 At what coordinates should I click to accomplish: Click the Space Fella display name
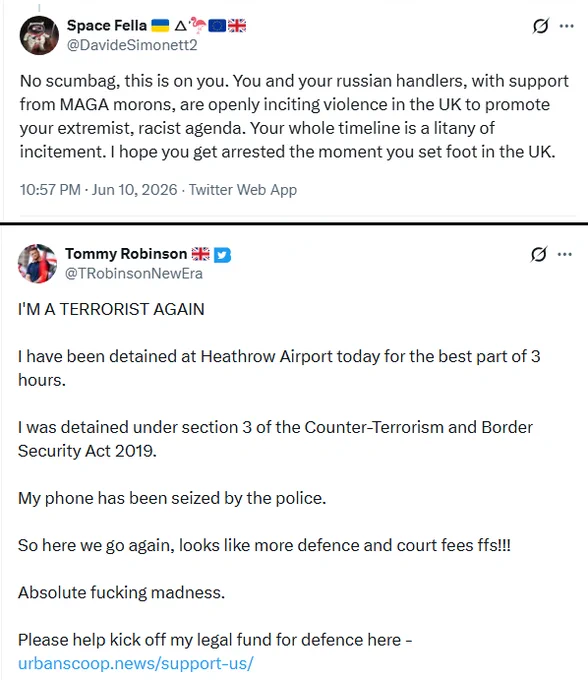tap(107, 26)
